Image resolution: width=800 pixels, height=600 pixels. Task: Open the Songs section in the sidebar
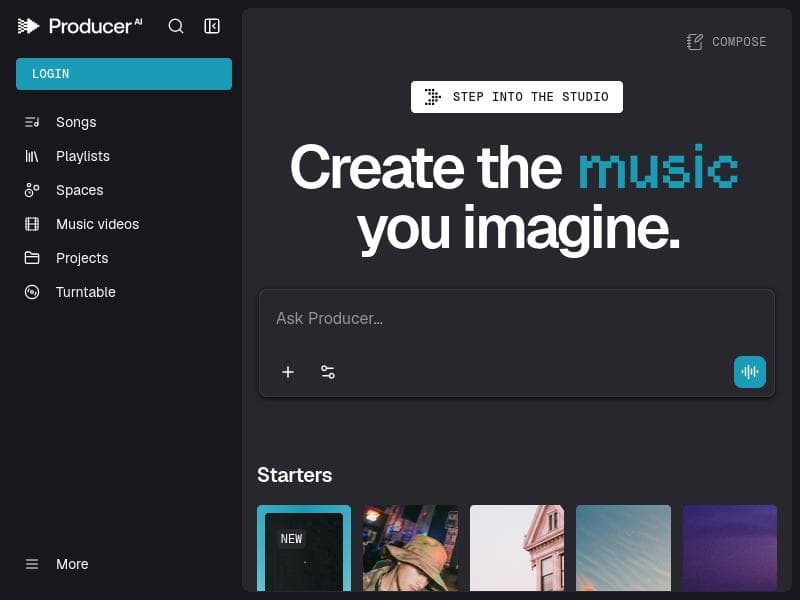[x=76, y=122]
